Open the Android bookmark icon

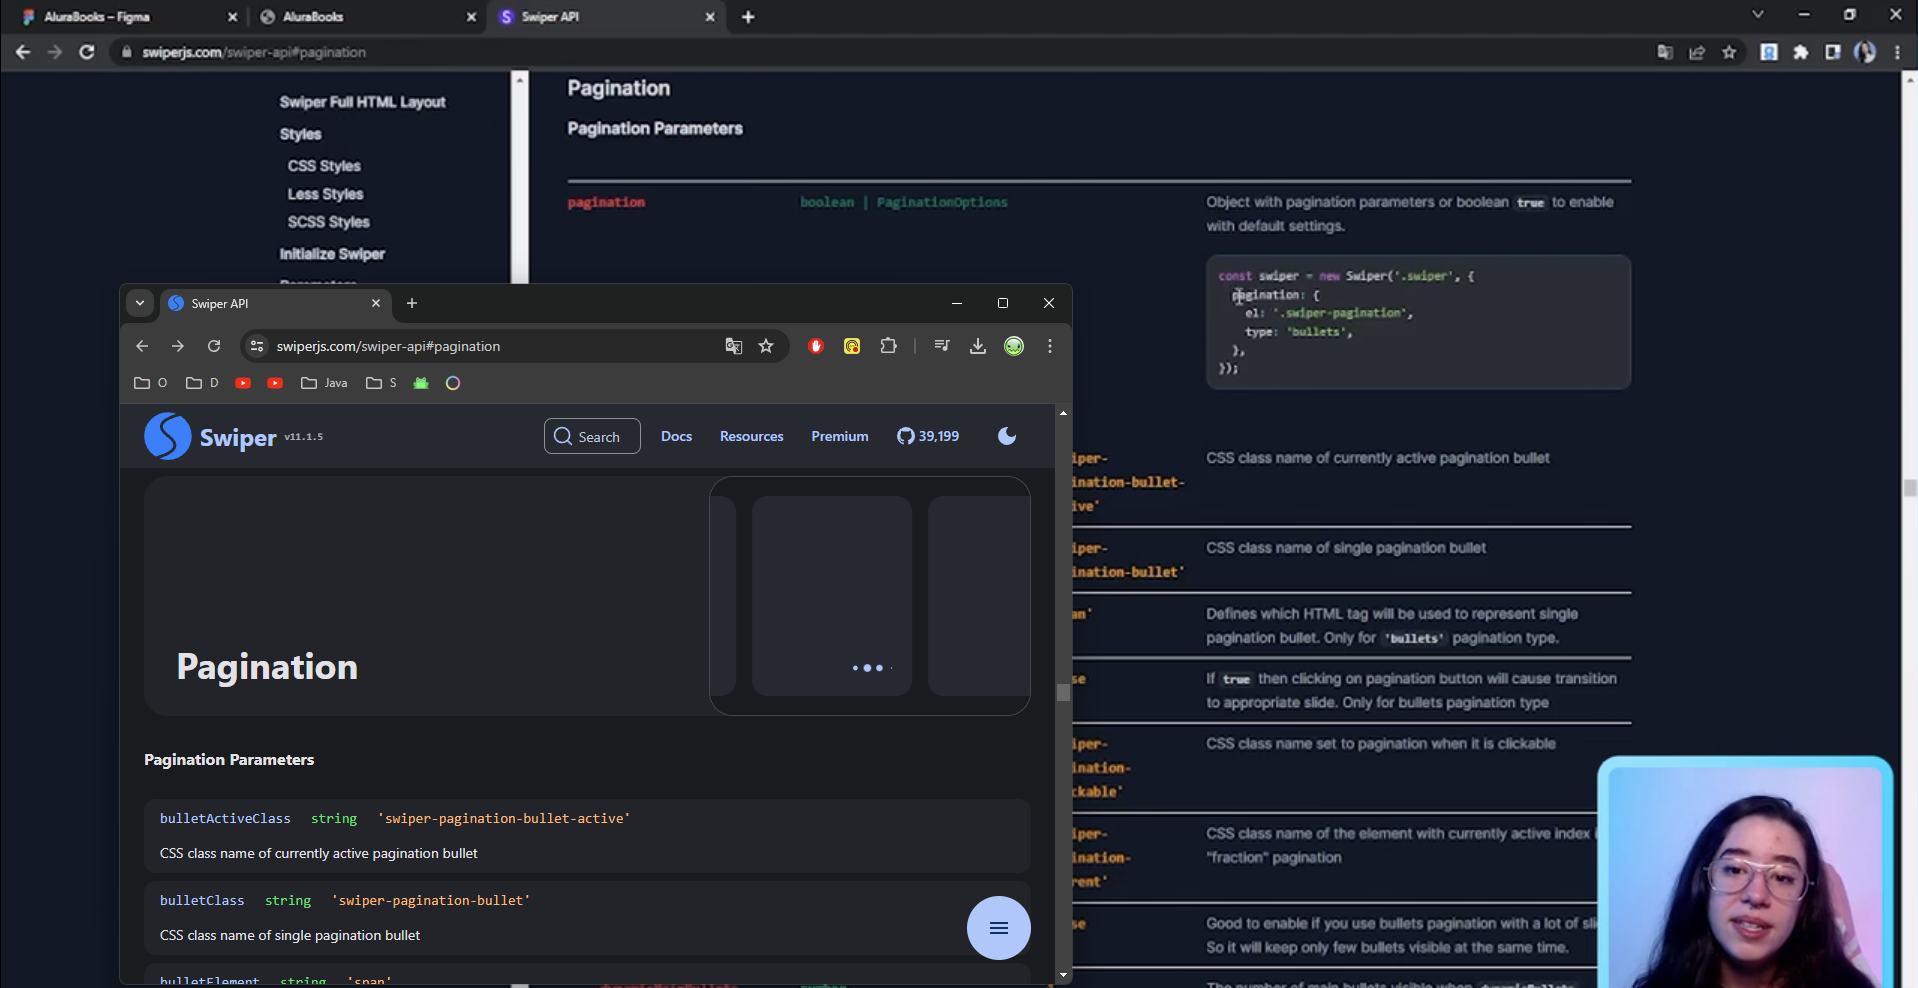pyautogui.click(x=421, y=383)
